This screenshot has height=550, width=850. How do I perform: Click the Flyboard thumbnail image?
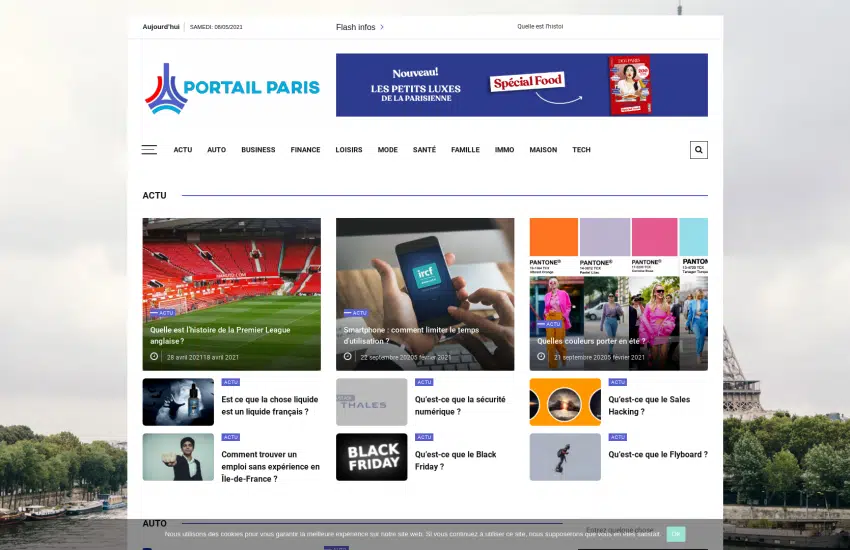(565, 457)
